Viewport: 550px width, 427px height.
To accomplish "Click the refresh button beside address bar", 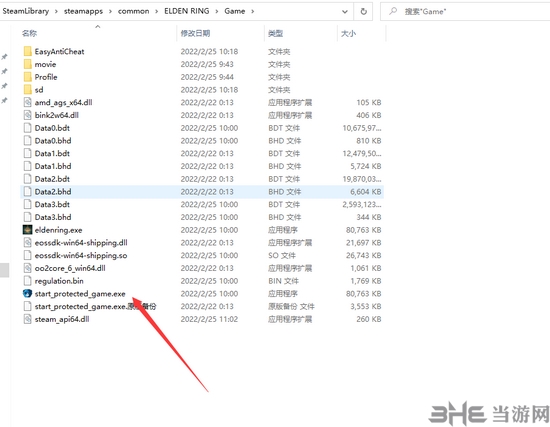I will [x=364, y=12].
